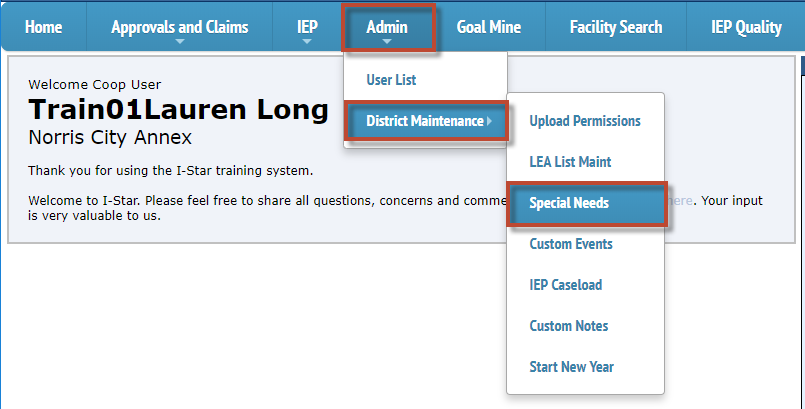805x409 pixels.
Task: Select Special Needs from the submenu
Action: tap(569, 203)
